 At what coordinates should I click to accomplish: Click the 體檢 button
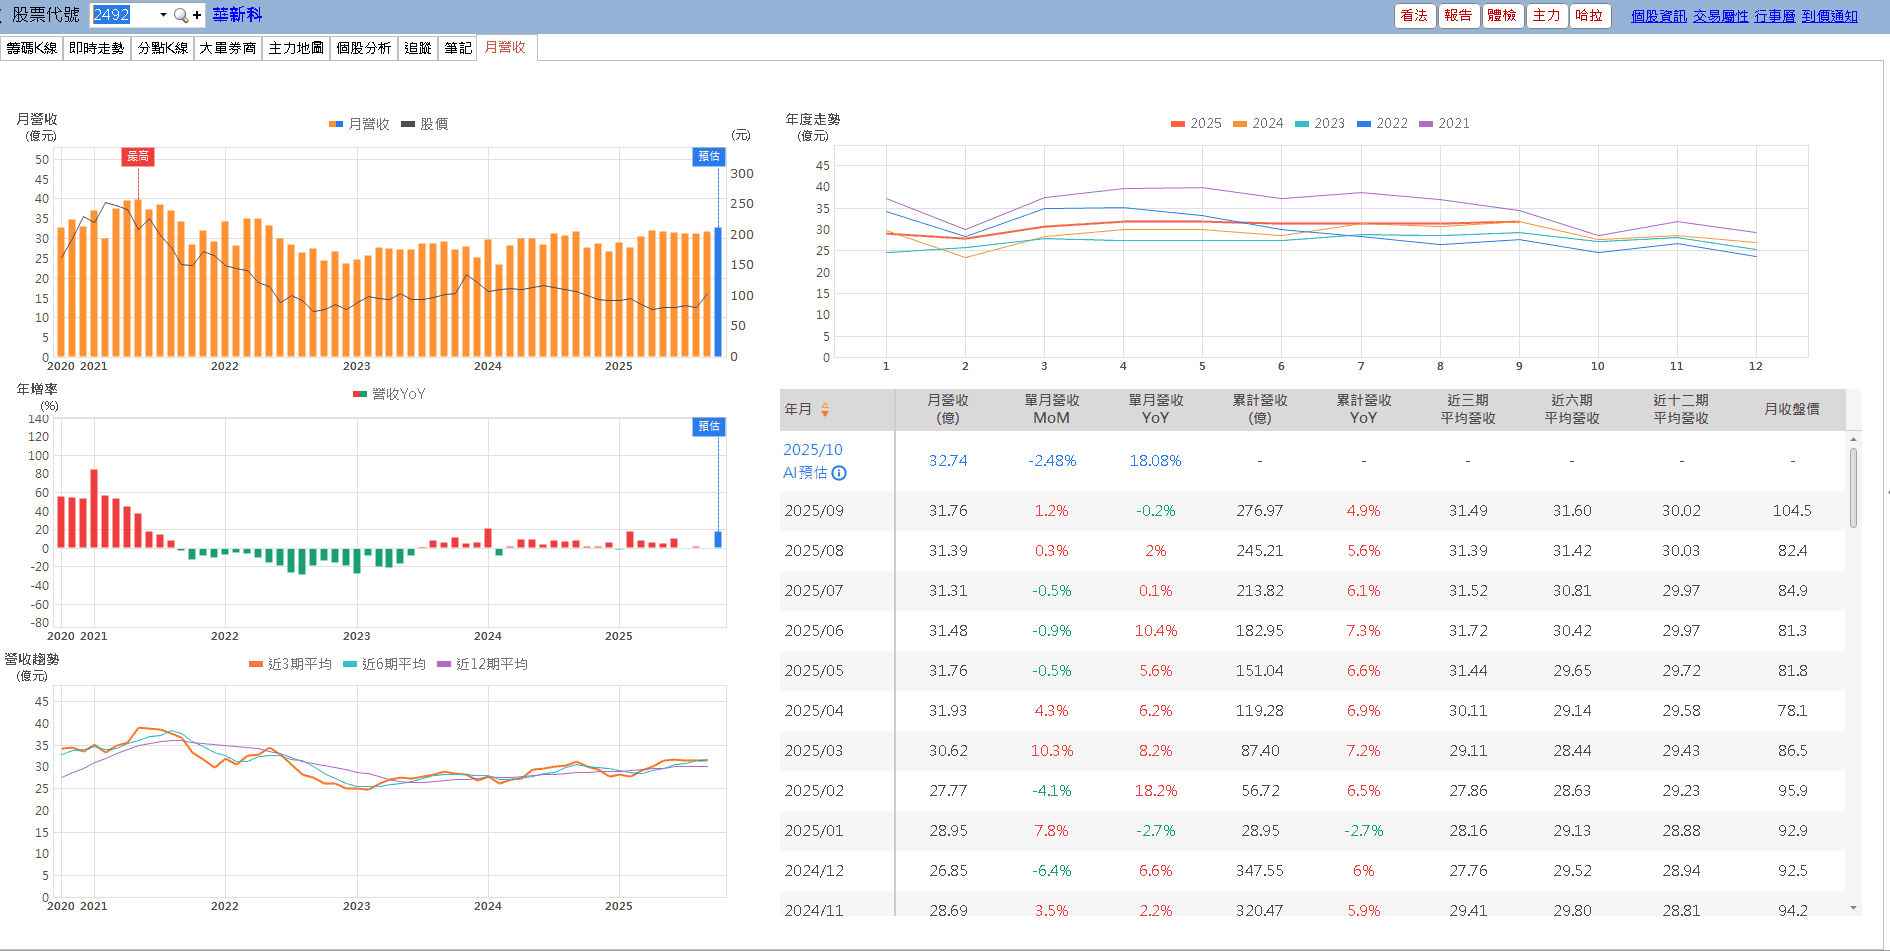tap(1502, 15)
